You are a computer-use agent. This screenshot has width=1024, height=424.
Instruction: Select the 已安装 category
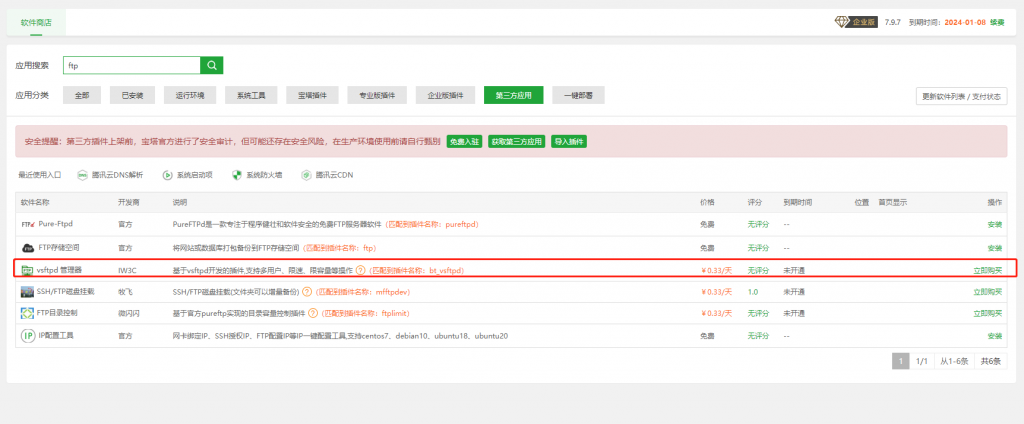tap(133, 95)
